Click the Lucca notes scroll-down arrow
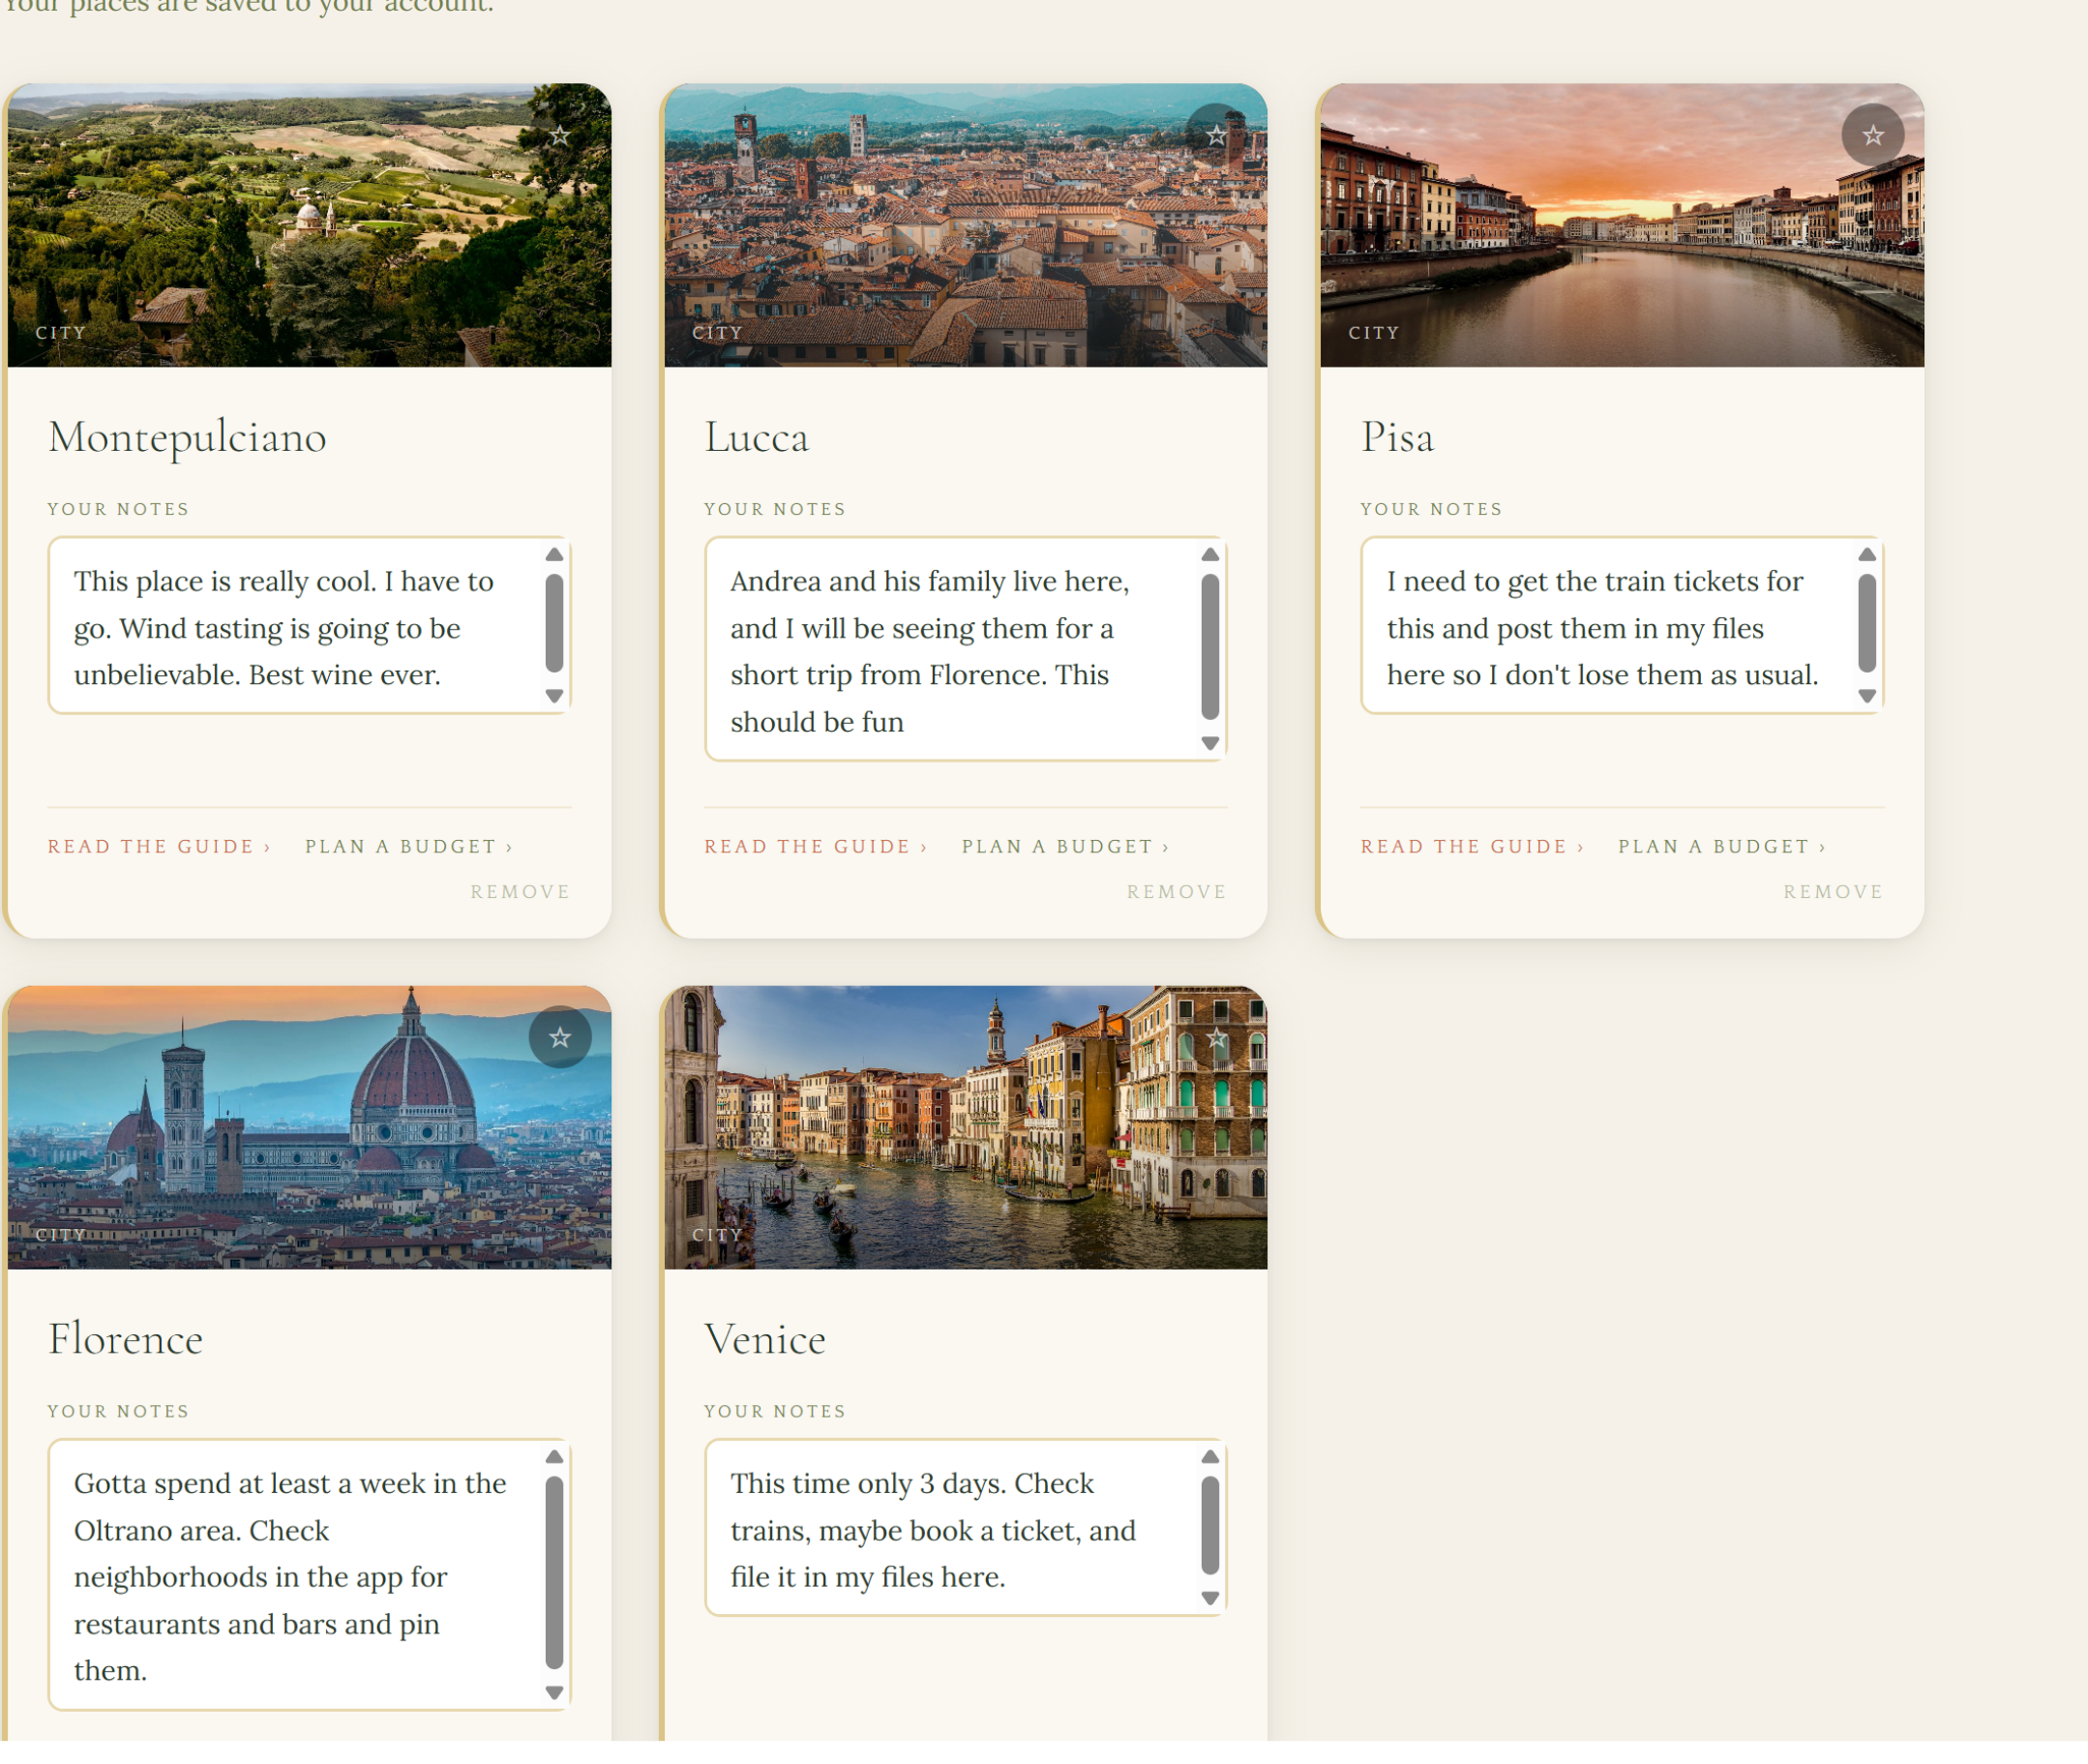 (x=1210, y=743)
